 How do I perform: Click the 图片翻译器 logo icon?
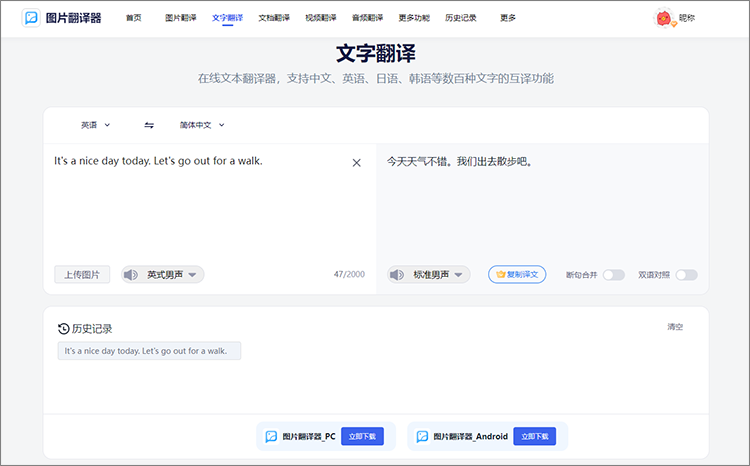click(31, 18)
